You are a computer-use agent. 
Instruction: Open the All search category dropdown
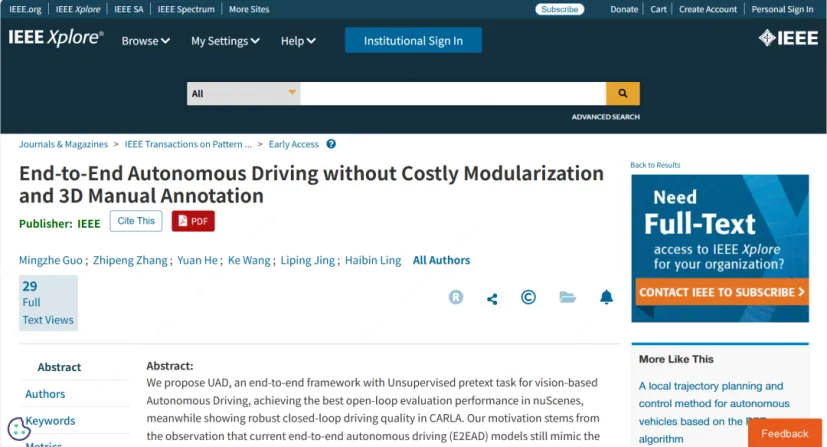coord(243,93)
